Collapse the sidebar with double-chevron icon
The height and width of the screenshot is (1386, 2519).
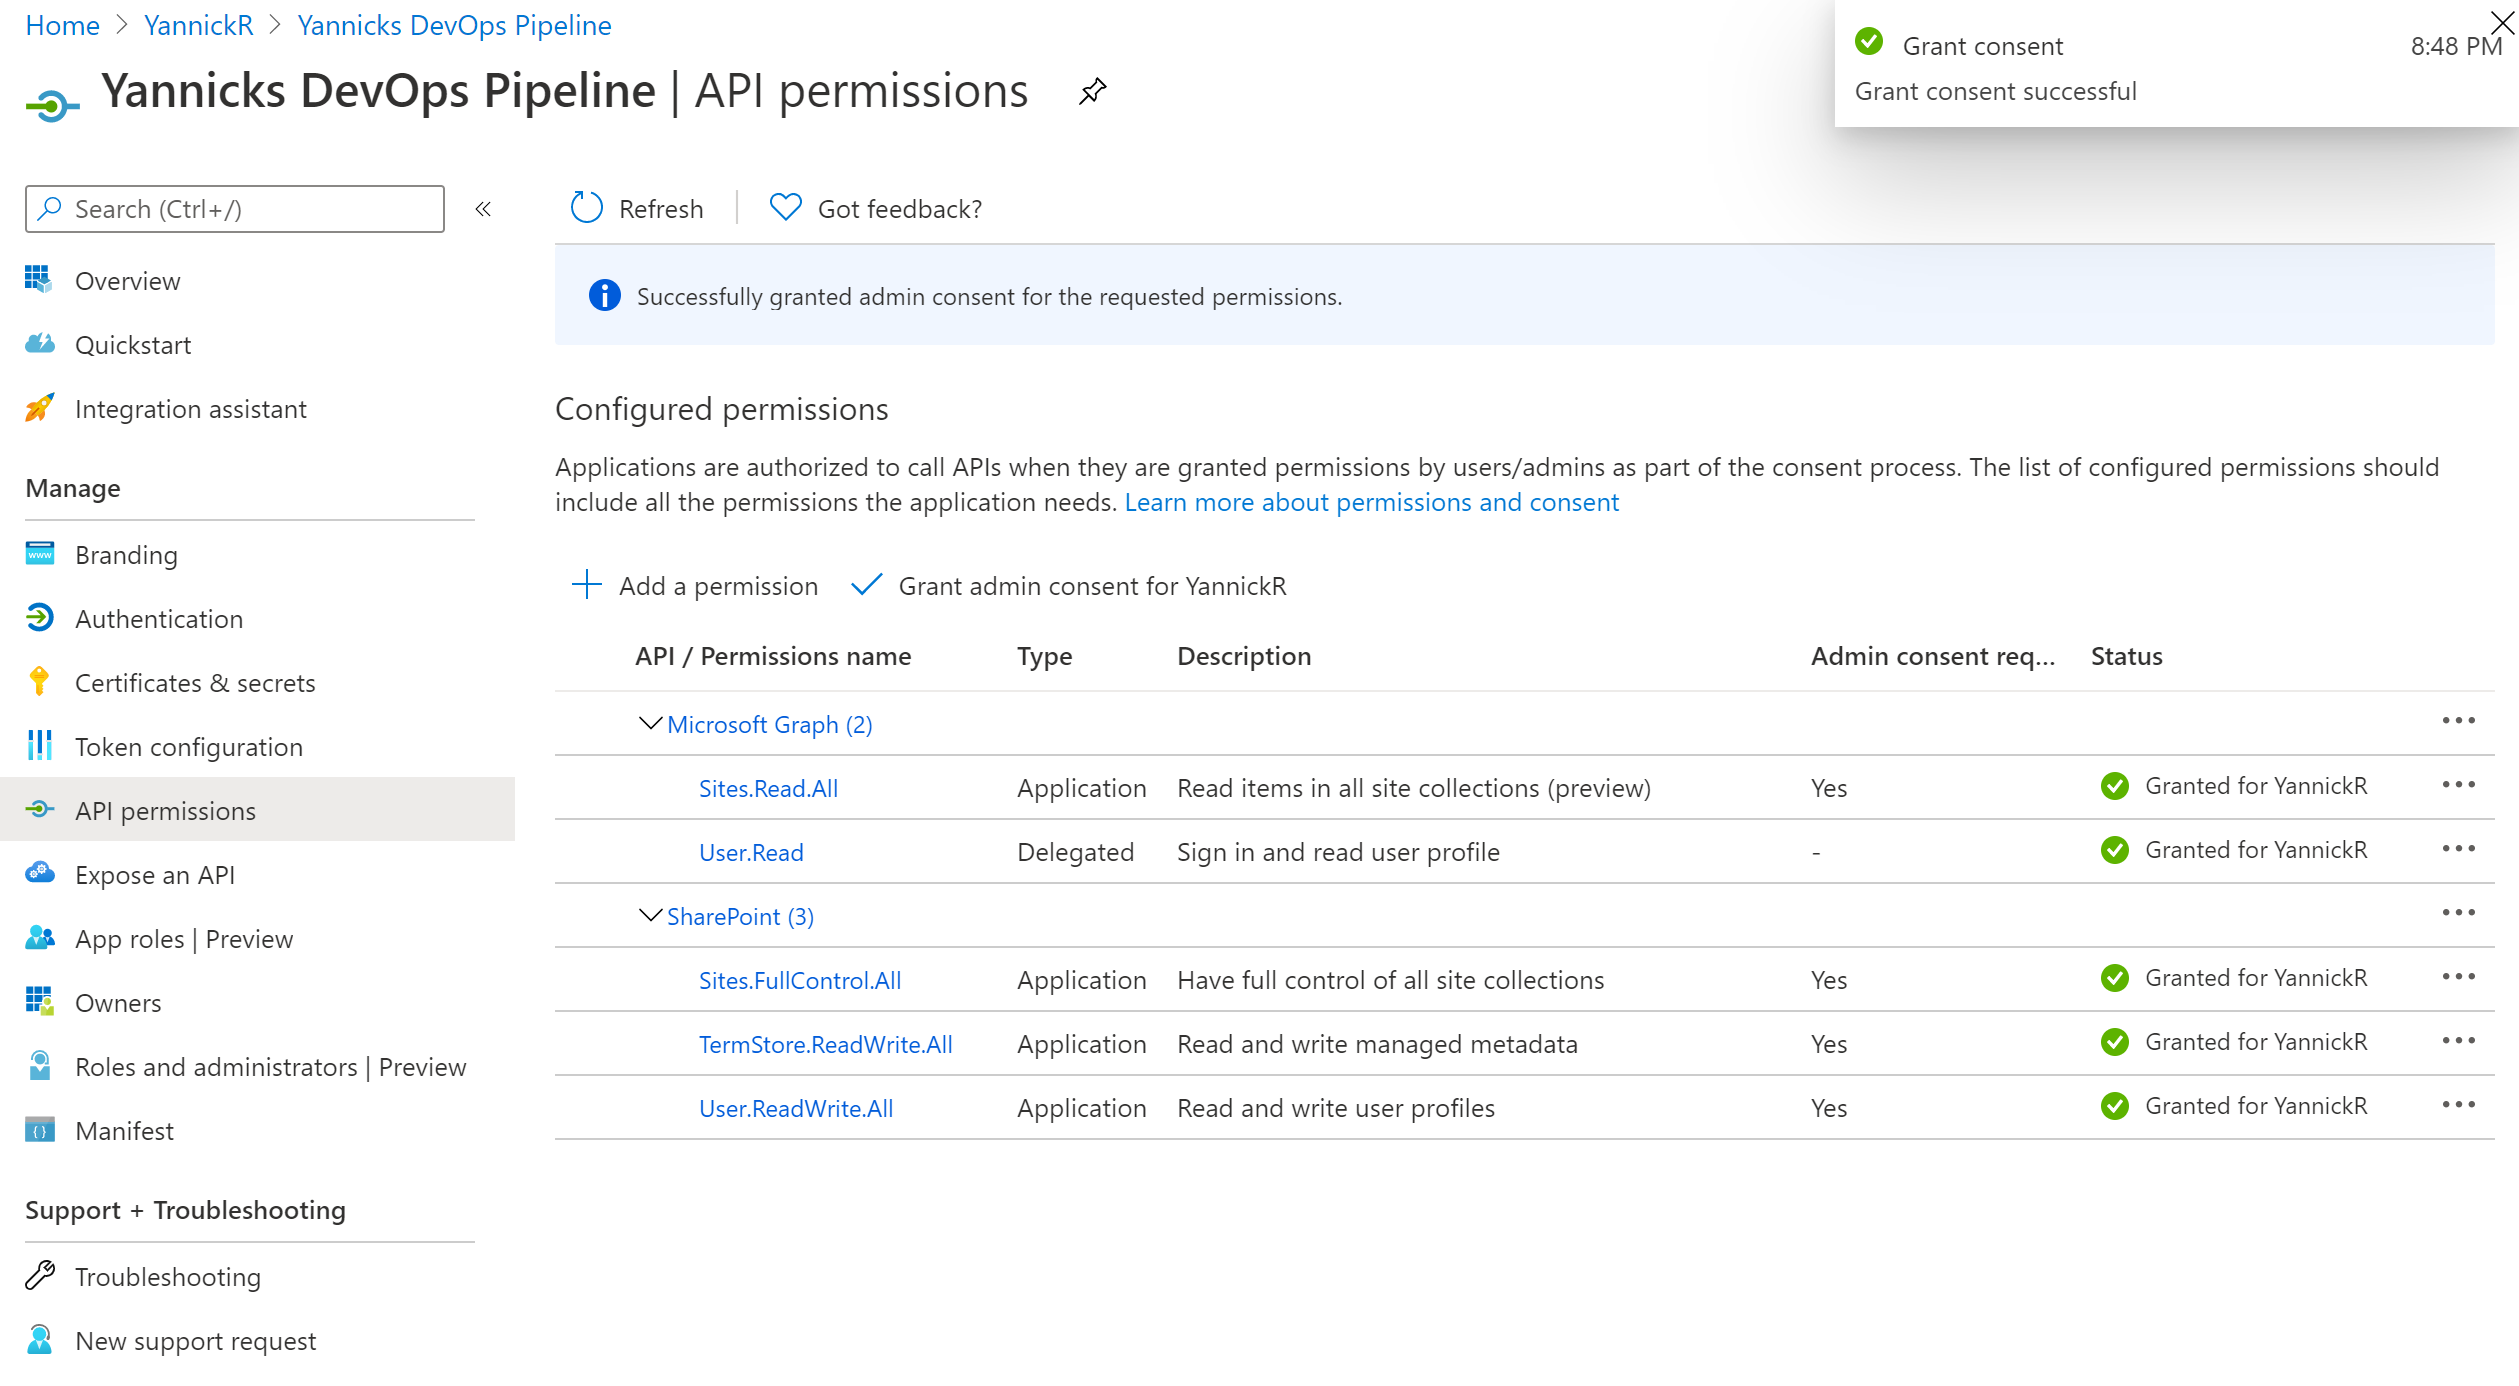(483, 209)
